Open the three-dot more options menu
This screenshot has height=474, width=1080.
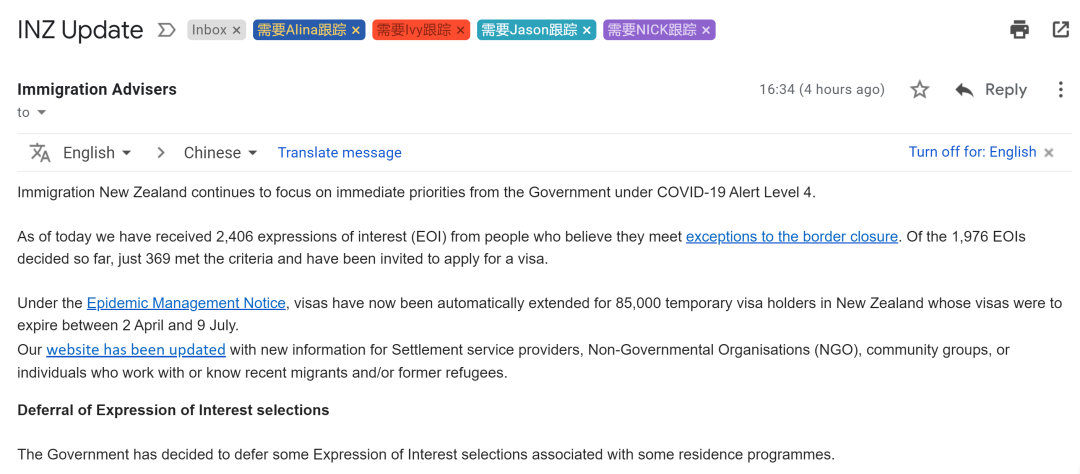[1060, 90]
